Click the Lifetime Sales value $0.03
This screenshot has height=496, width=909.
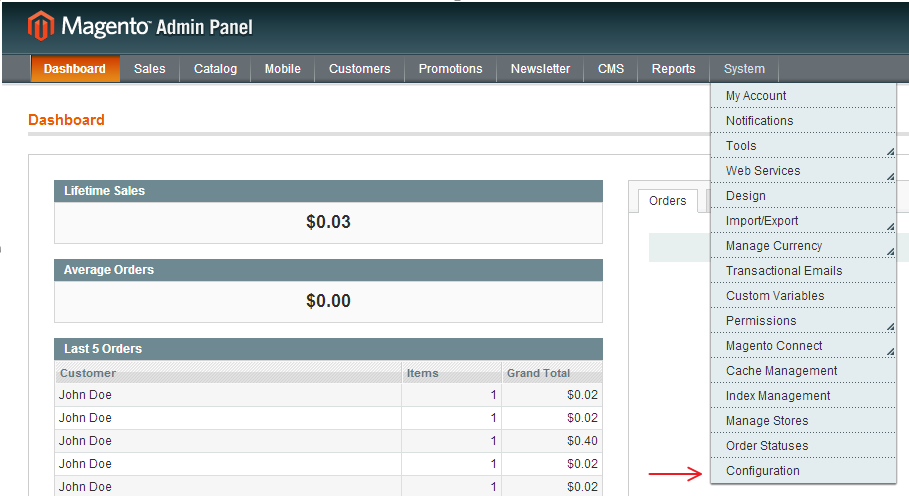click(x=328, y=221)
